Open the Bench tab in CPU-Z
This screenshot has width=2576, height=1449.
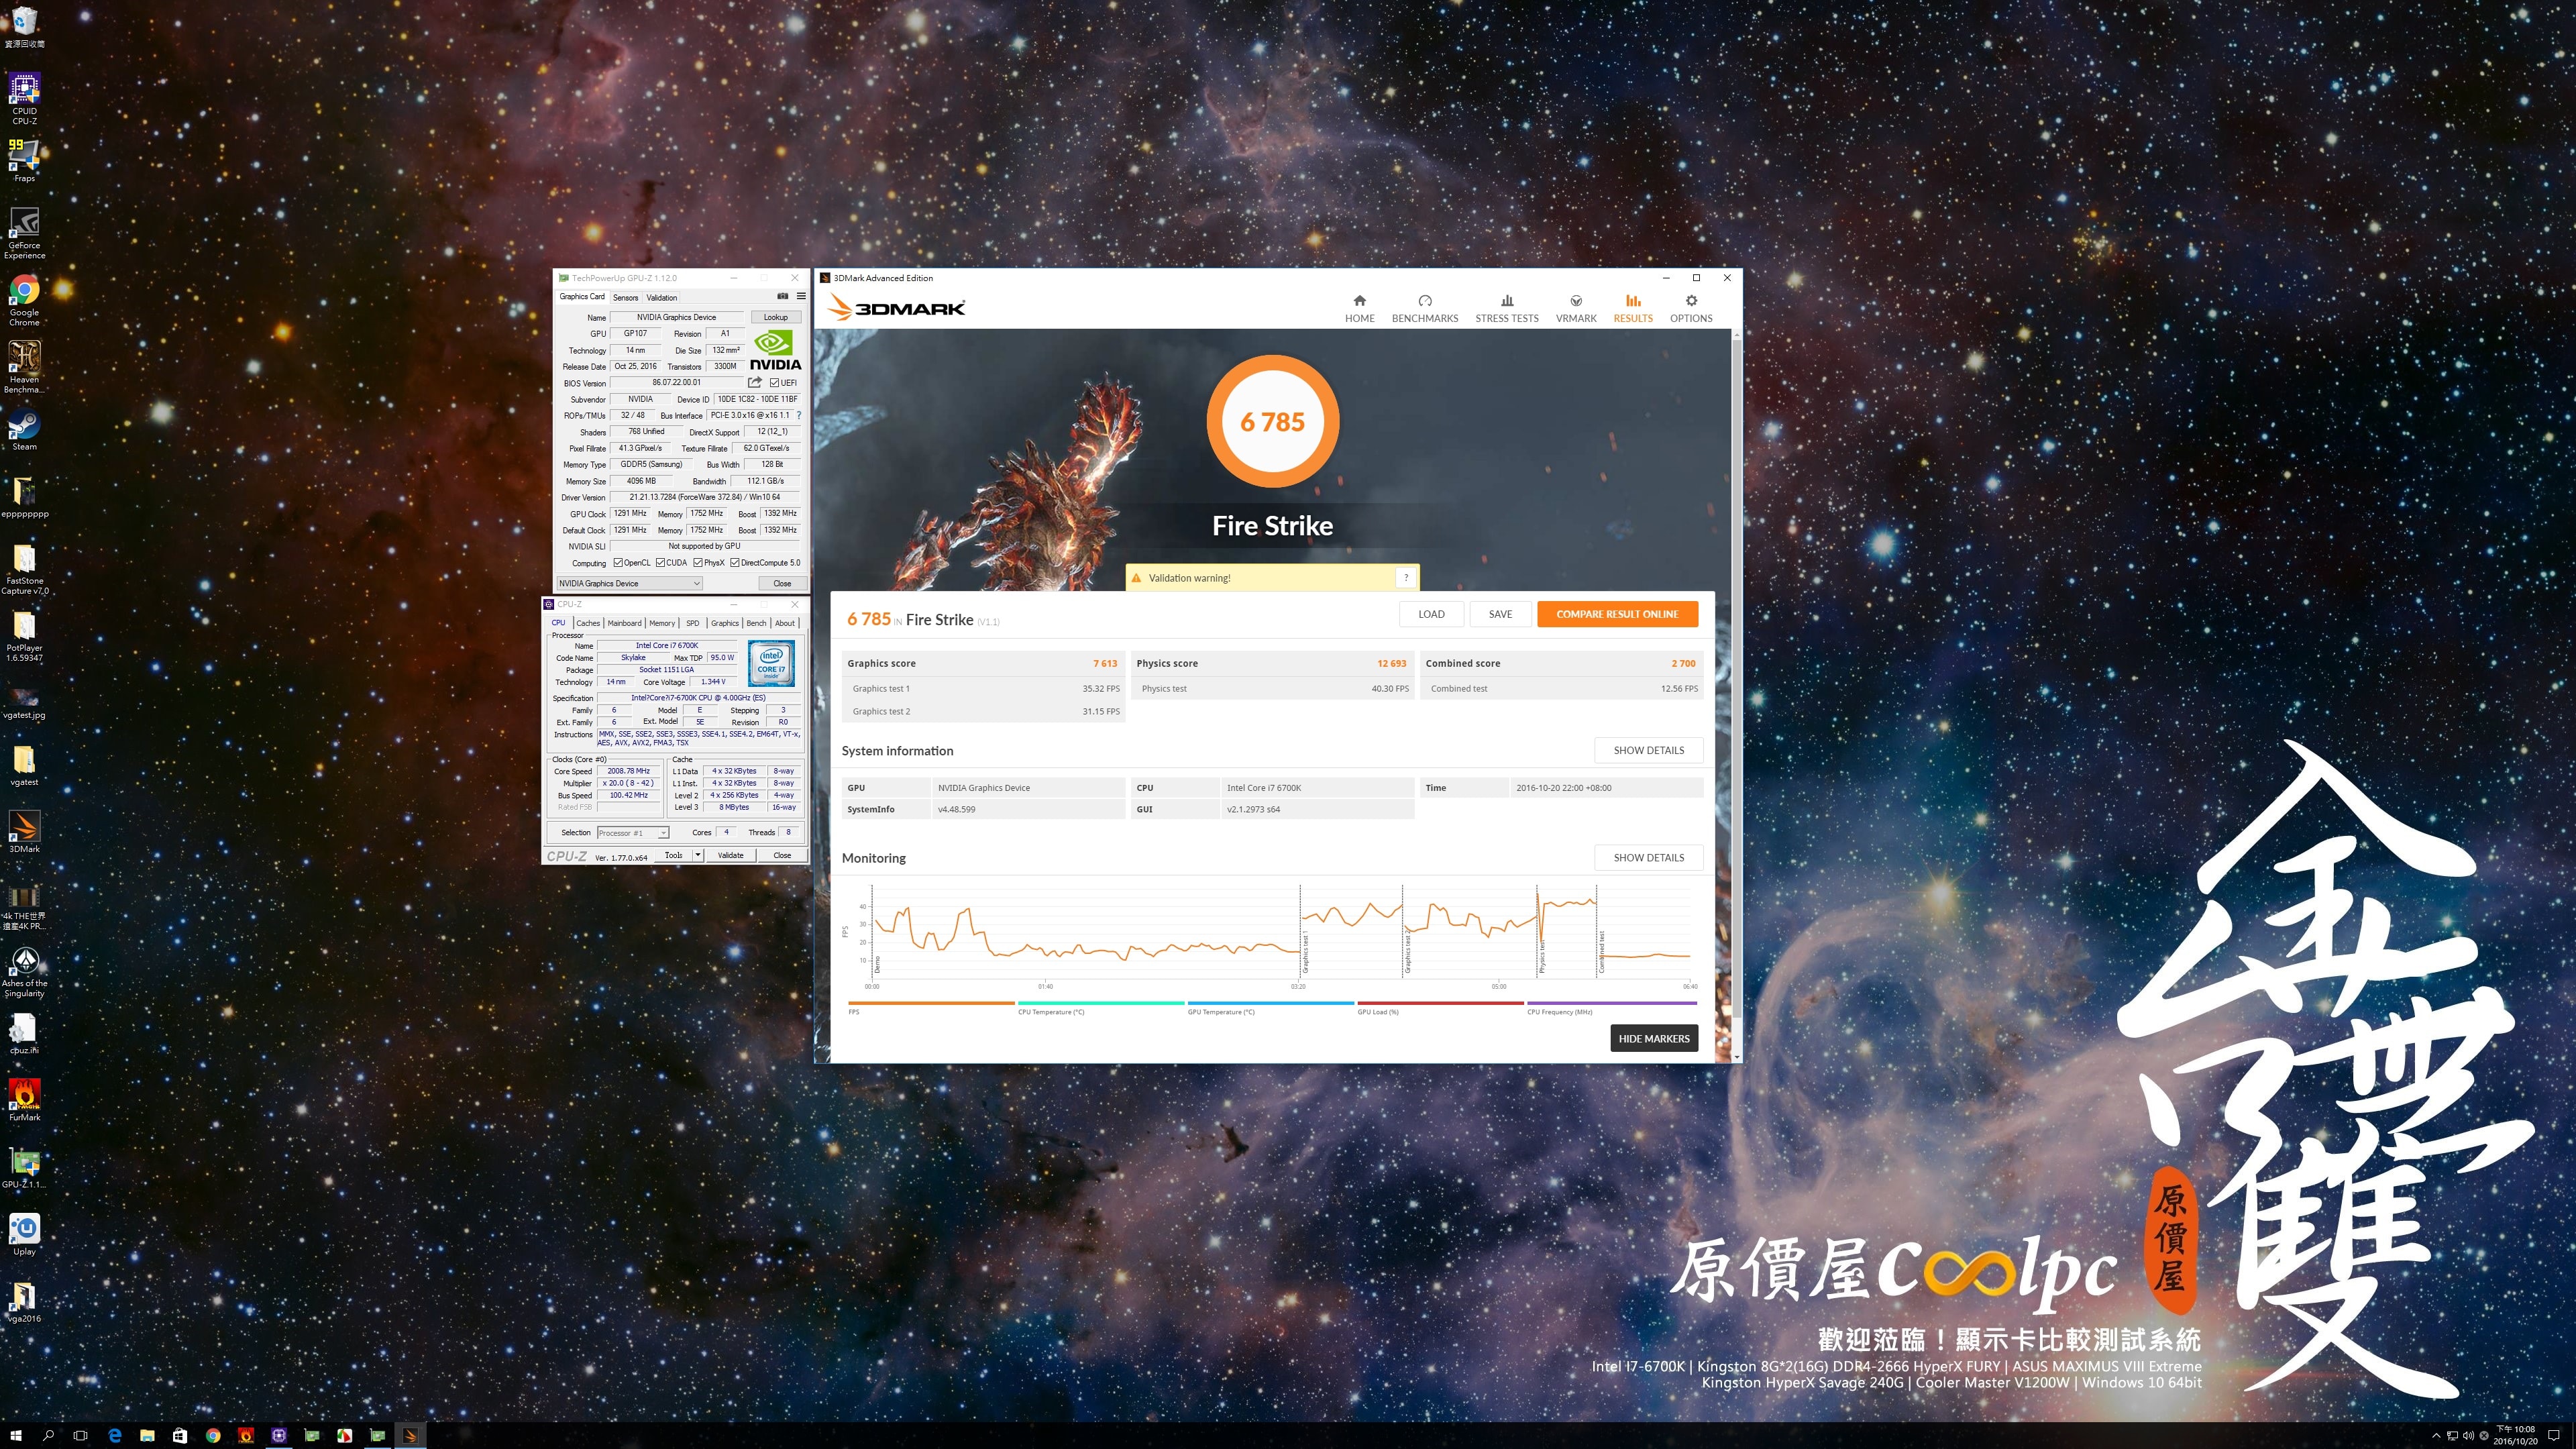[x=756, y=623]
